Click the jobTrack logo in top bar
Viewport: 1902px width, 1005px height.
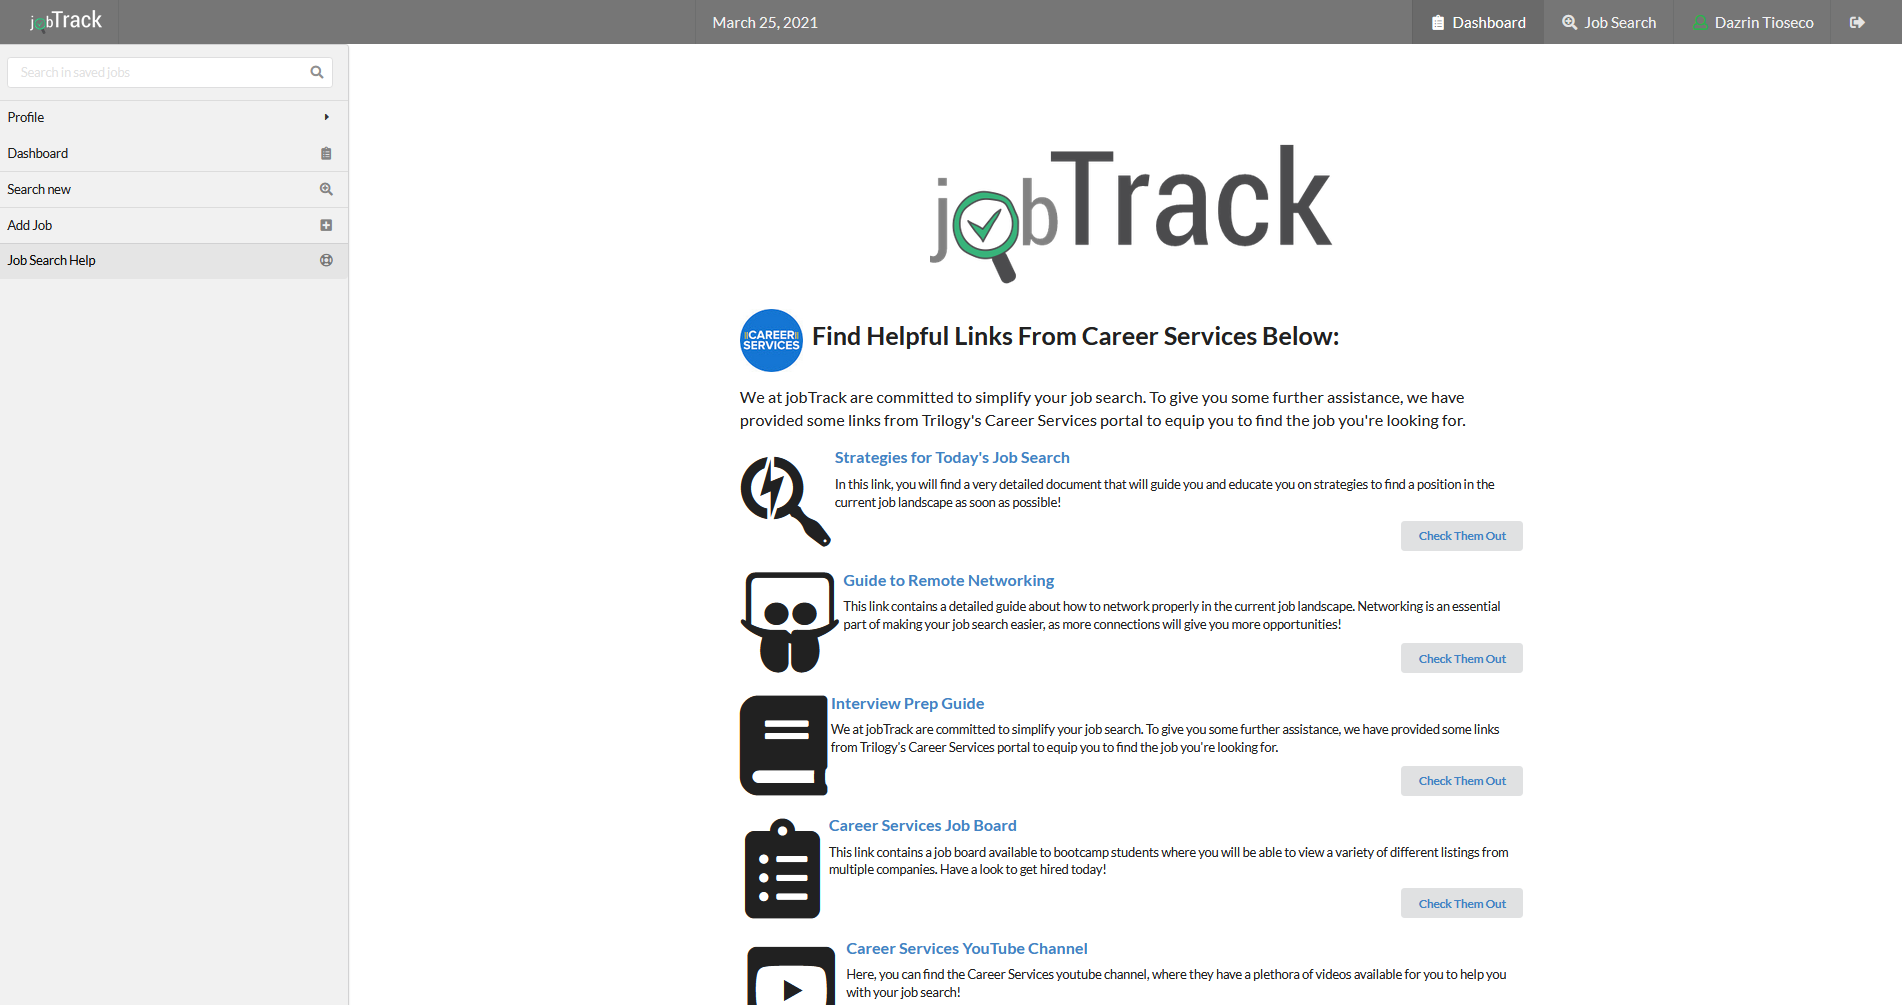coord(66,21)
